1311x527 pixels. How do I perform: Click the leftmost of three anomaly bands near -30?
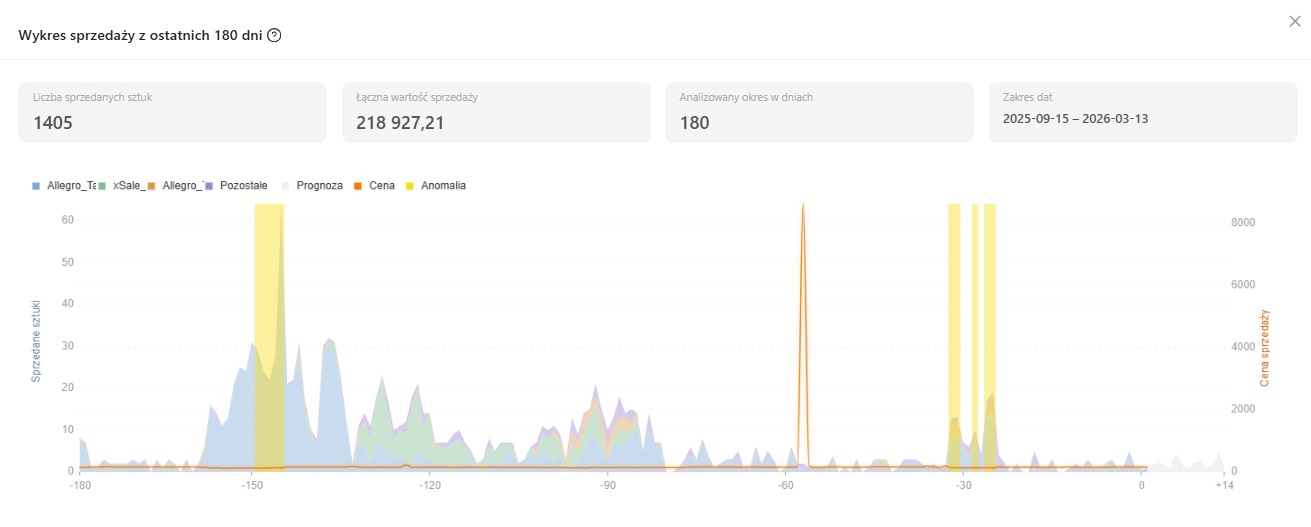[954, 300]
